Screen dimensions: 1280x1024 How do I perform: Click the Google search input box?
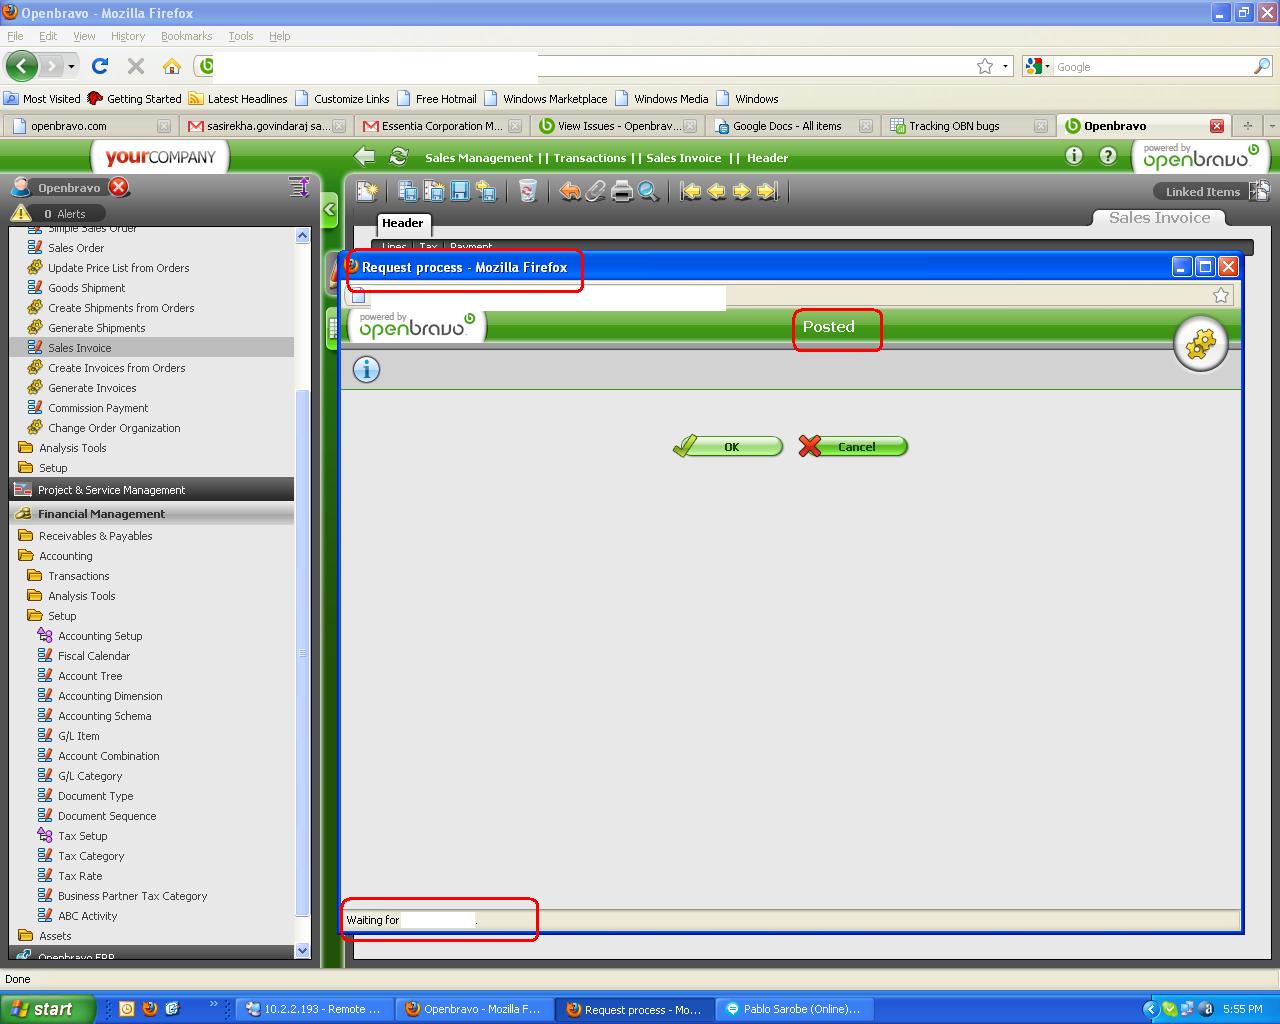[1154, 67]
